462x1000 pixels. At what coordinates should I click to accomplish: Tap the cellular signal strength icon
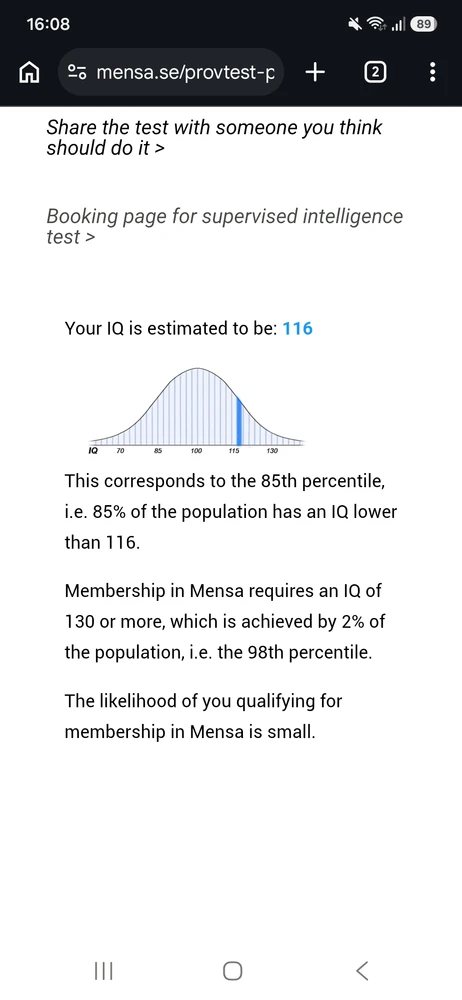[x=398, y=24]
